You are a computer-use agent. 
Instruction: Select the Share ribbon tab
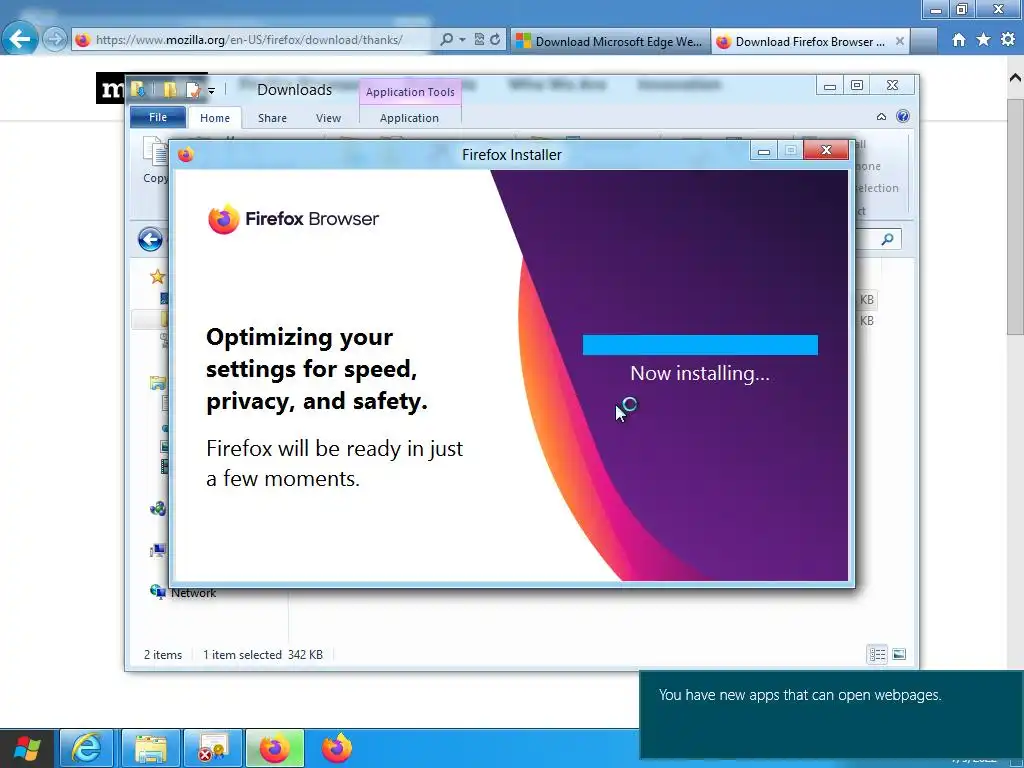(272, 118)
